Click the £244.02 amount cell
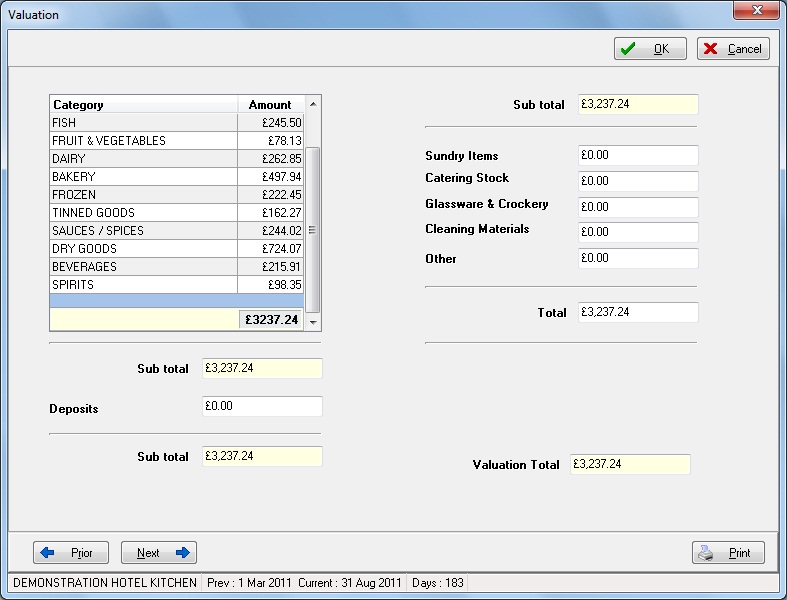Screen dimensions: 787x600 pos(271,231)
